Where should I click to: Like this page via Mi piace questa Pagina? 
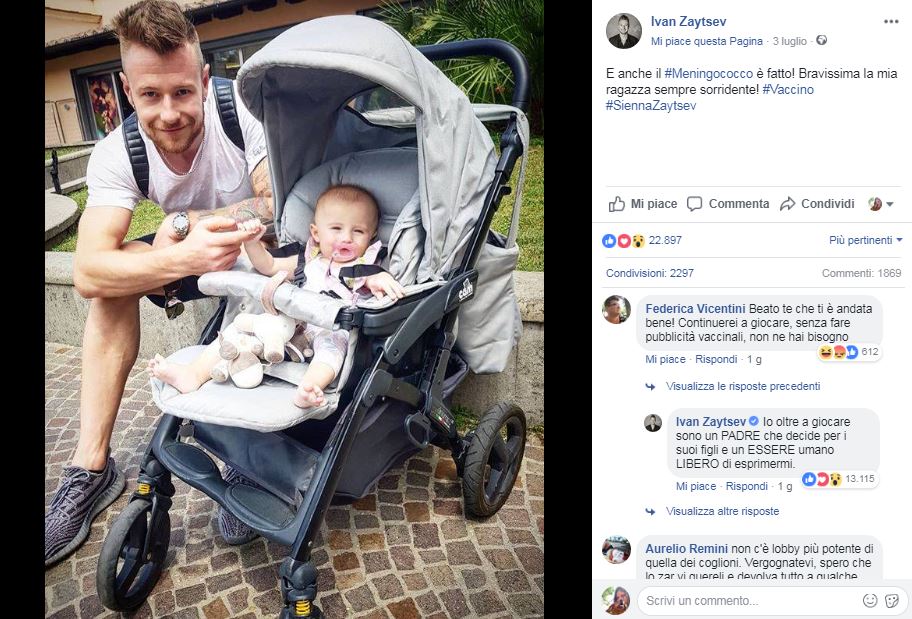(706, 41)
